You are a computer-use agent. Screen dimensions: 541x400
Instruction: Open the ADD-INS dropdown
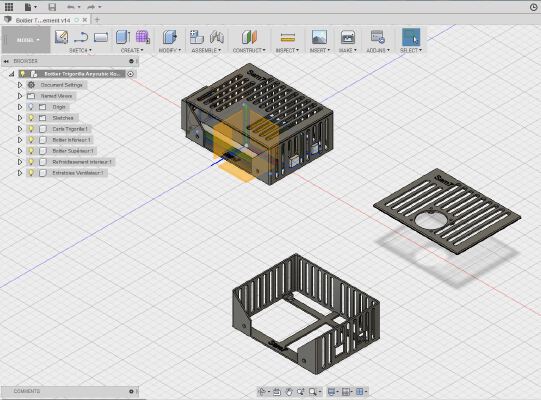(x=378, y=50)
